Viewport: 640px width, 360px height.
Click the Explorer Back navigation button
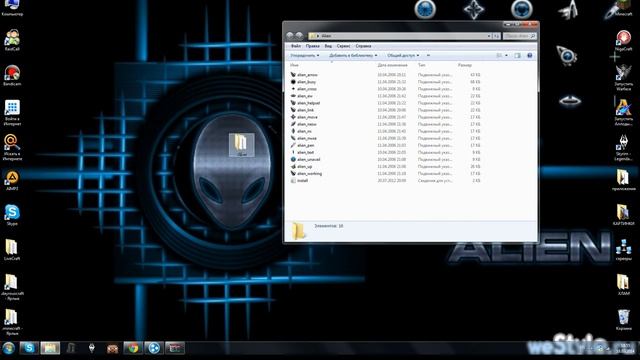tap(290, 36)
